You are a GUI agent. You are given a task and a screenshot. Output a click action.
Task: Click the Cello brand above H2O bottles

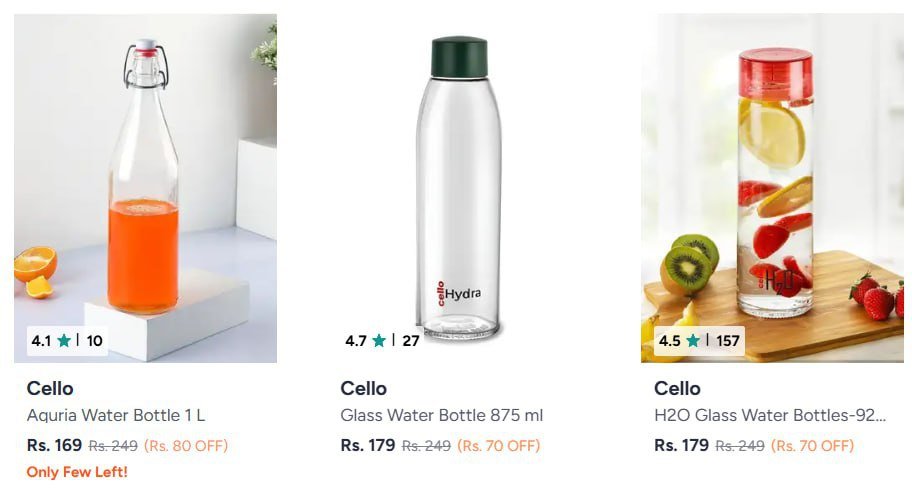(678, 388)
